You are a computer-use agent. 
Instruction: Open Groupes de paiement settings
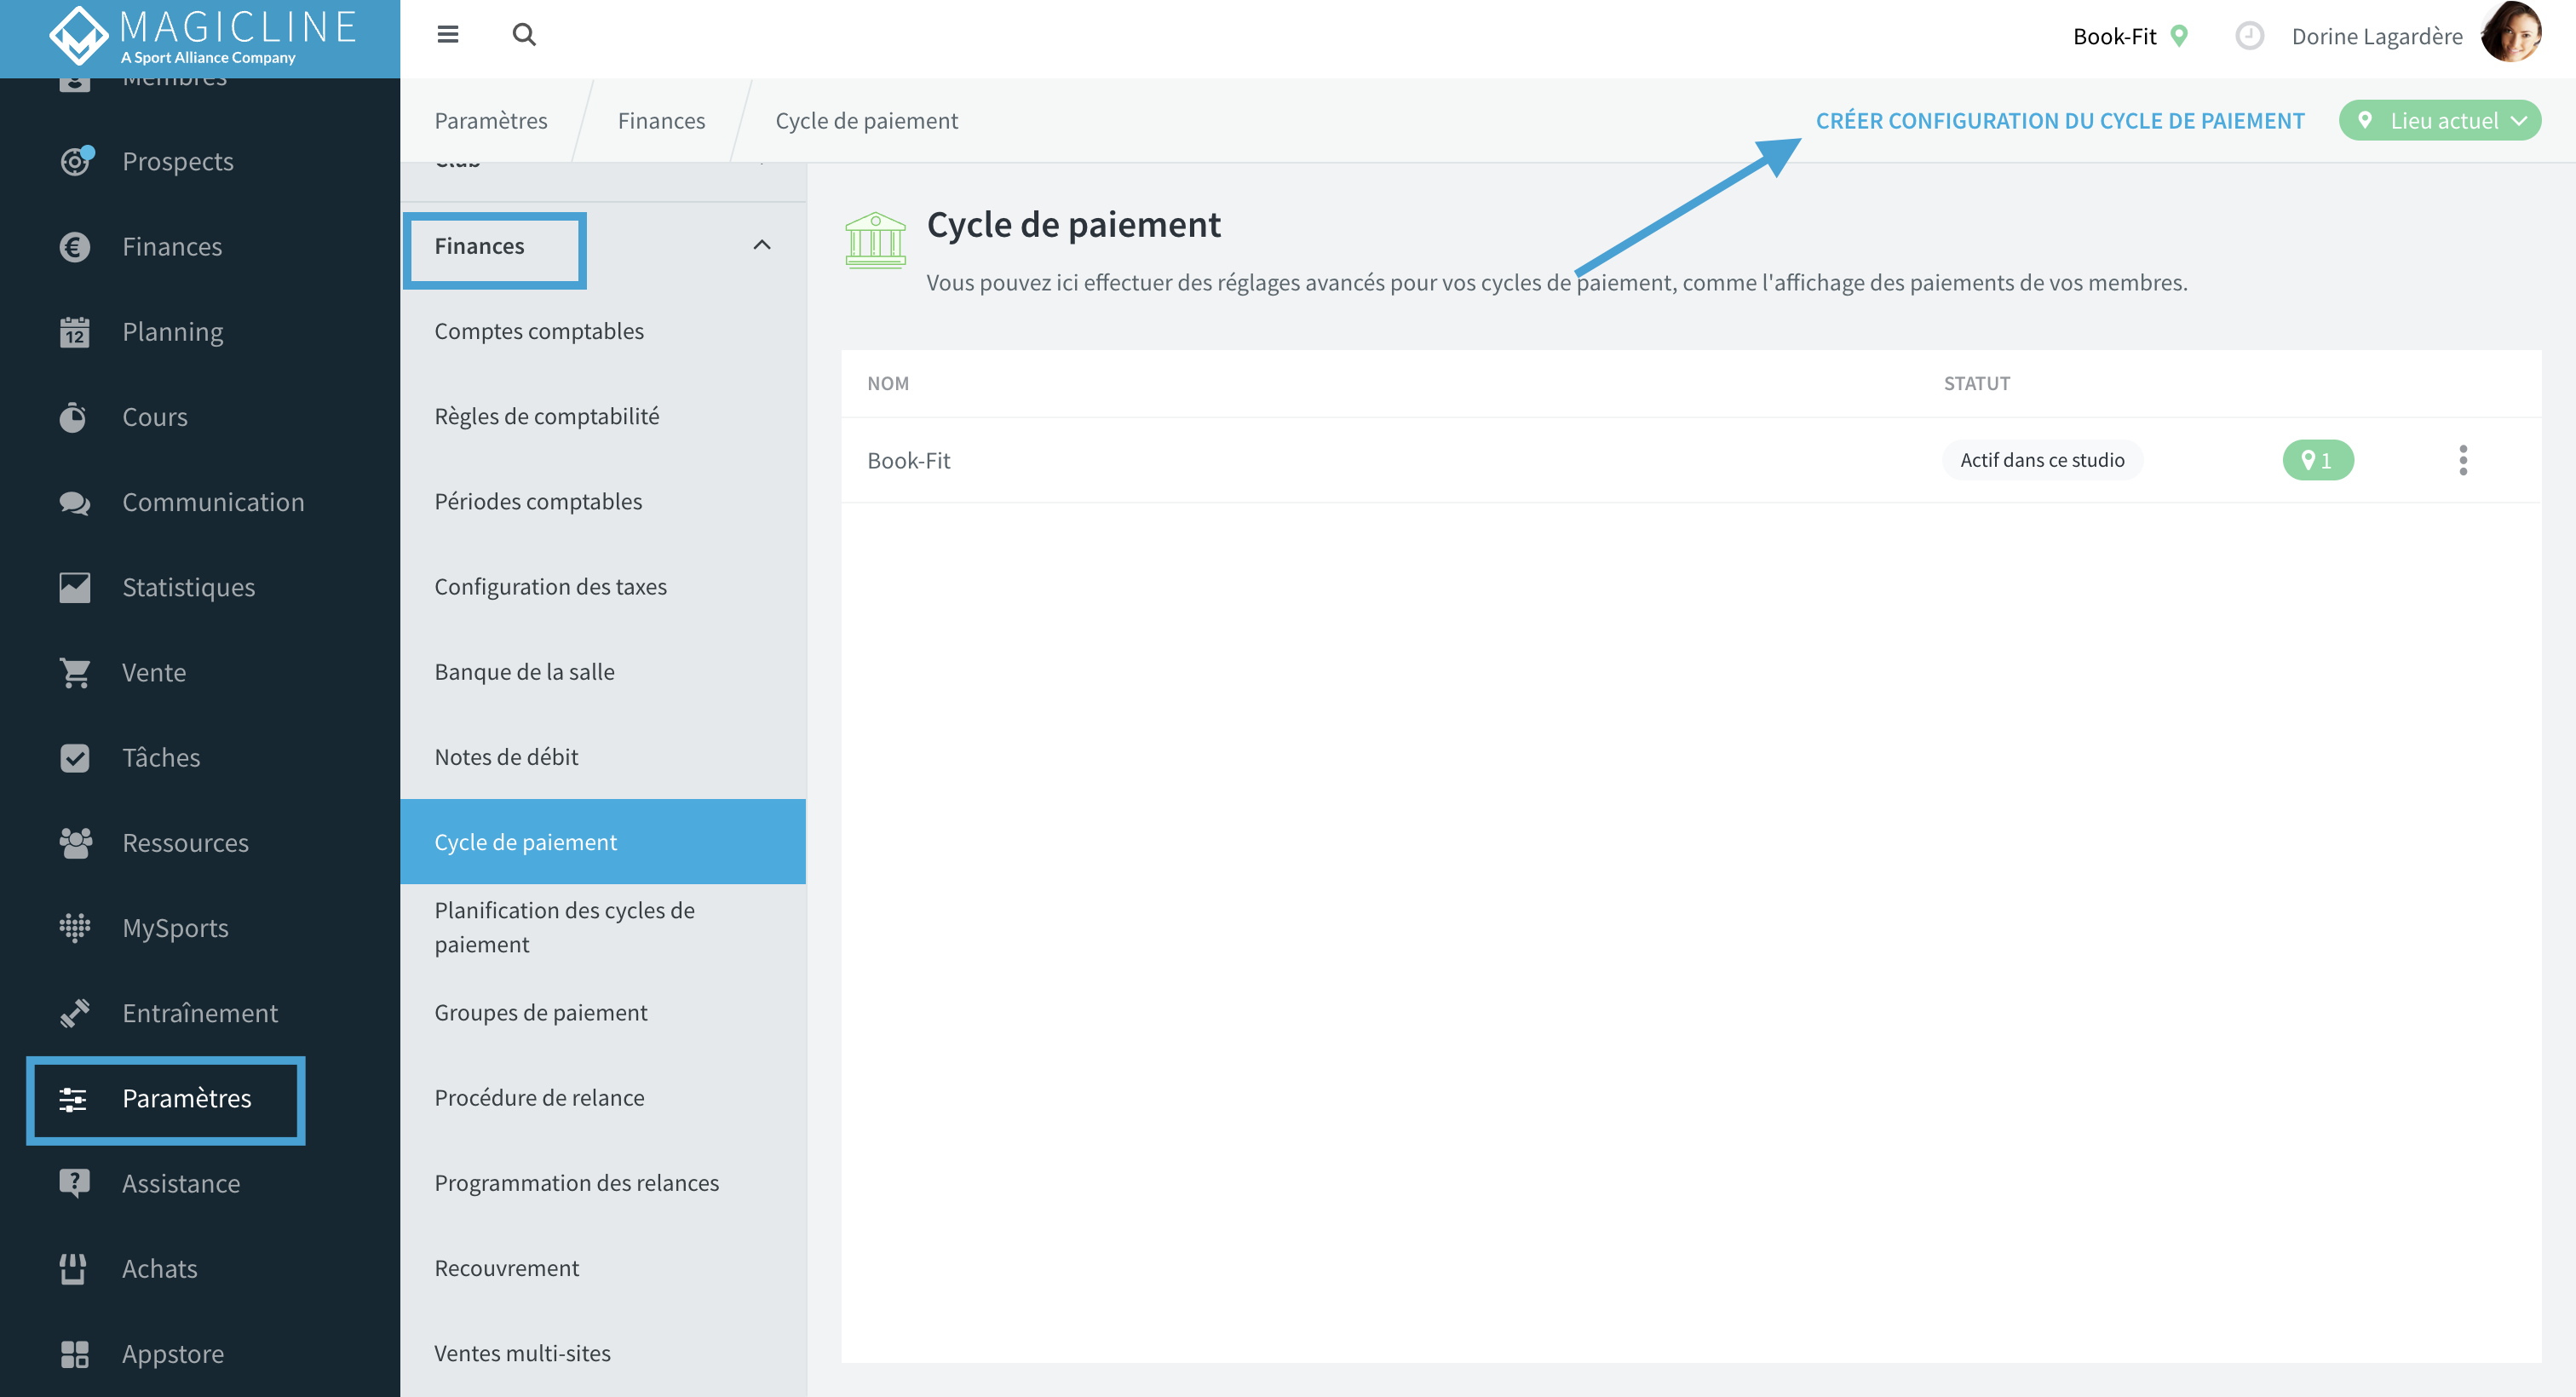click(541, 1012)
